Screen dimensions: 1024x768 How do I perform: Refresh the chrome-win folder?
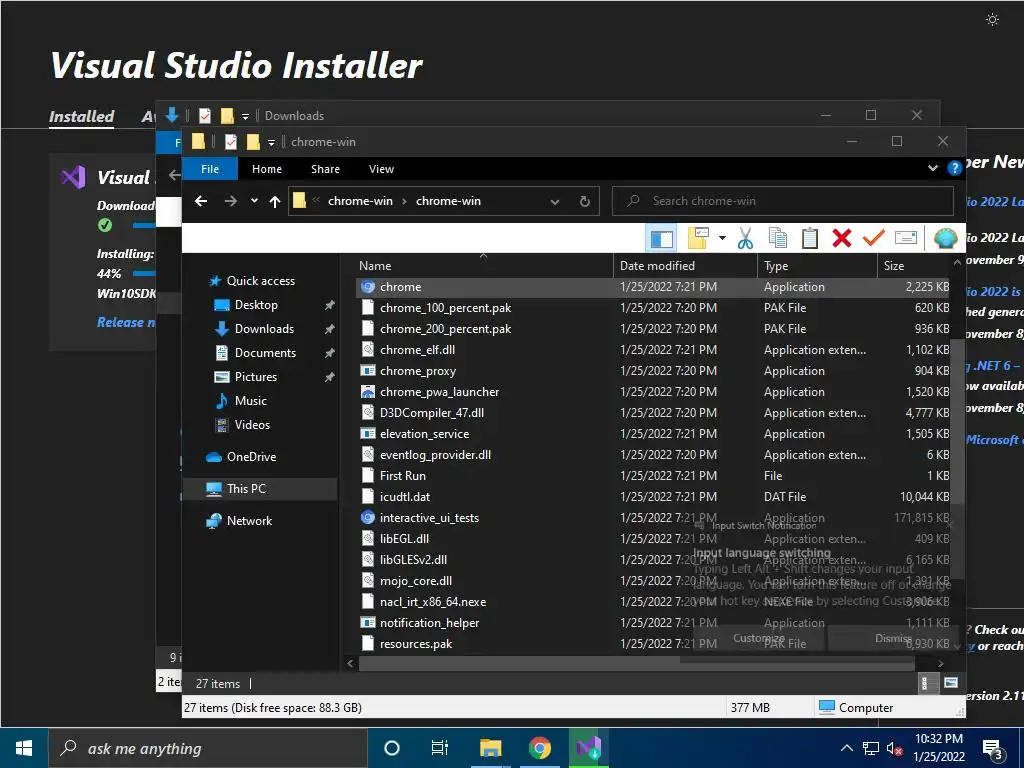pos(584,202)
